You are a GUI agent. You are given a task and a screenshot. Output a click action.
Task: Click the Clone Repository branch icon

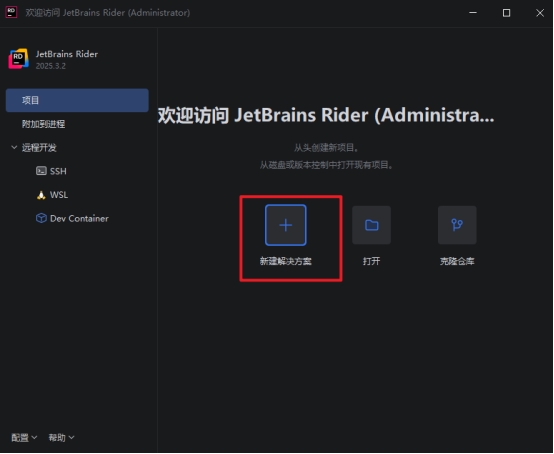[457, 225]
